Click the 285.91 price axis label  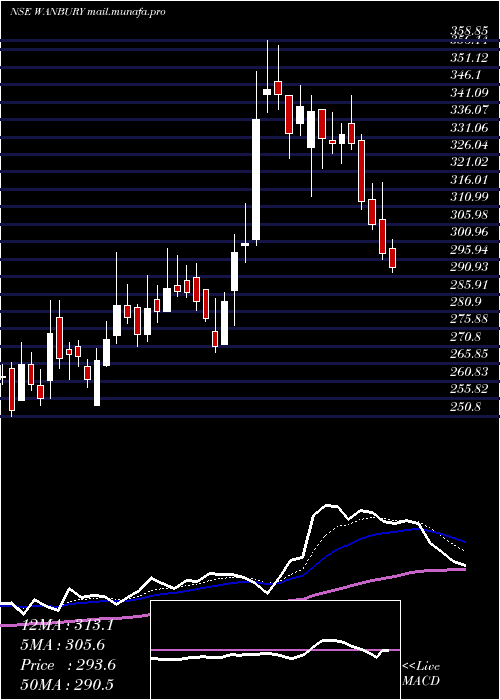coord(468,284)
